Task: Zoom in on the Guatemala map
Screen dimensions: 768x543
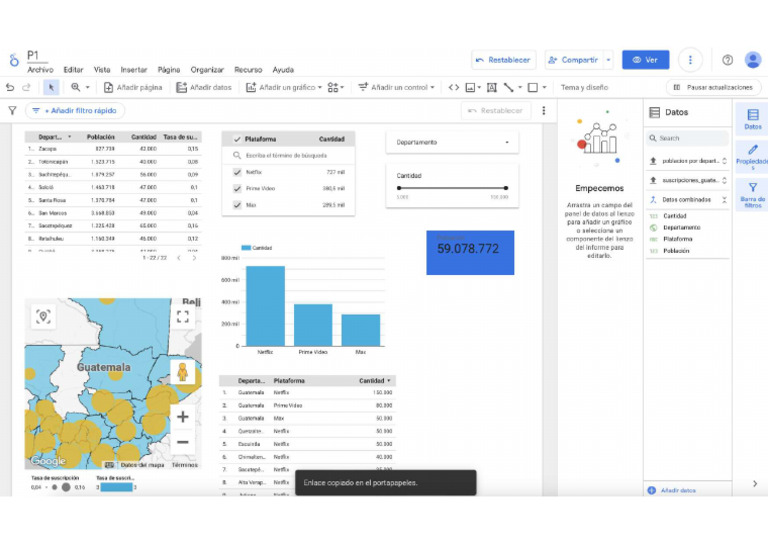Action: [x=183, y=417]
